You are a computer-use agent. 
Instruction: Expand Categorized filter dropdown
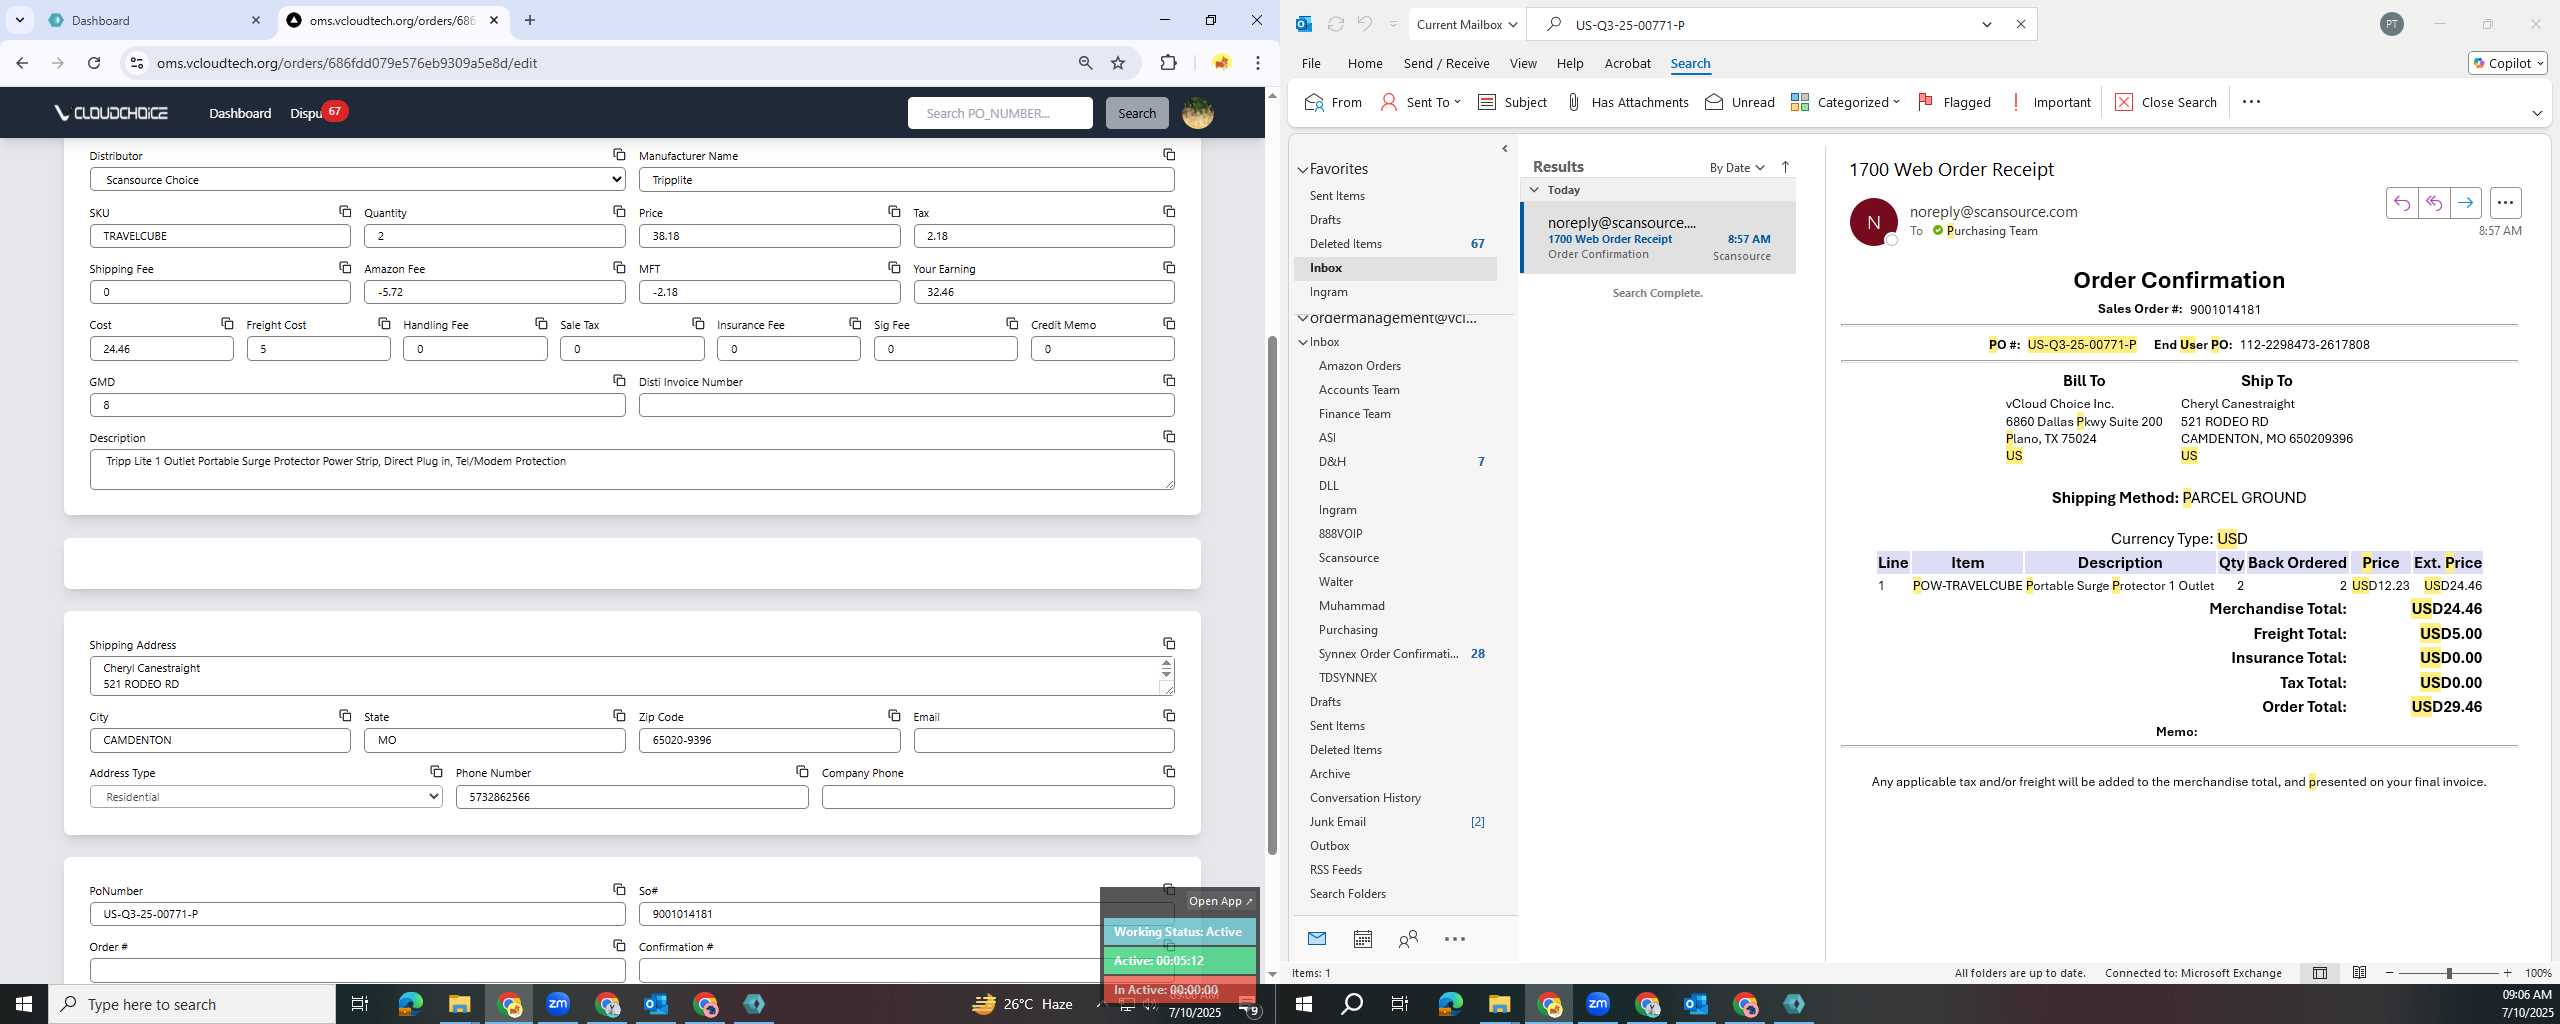1896,102
